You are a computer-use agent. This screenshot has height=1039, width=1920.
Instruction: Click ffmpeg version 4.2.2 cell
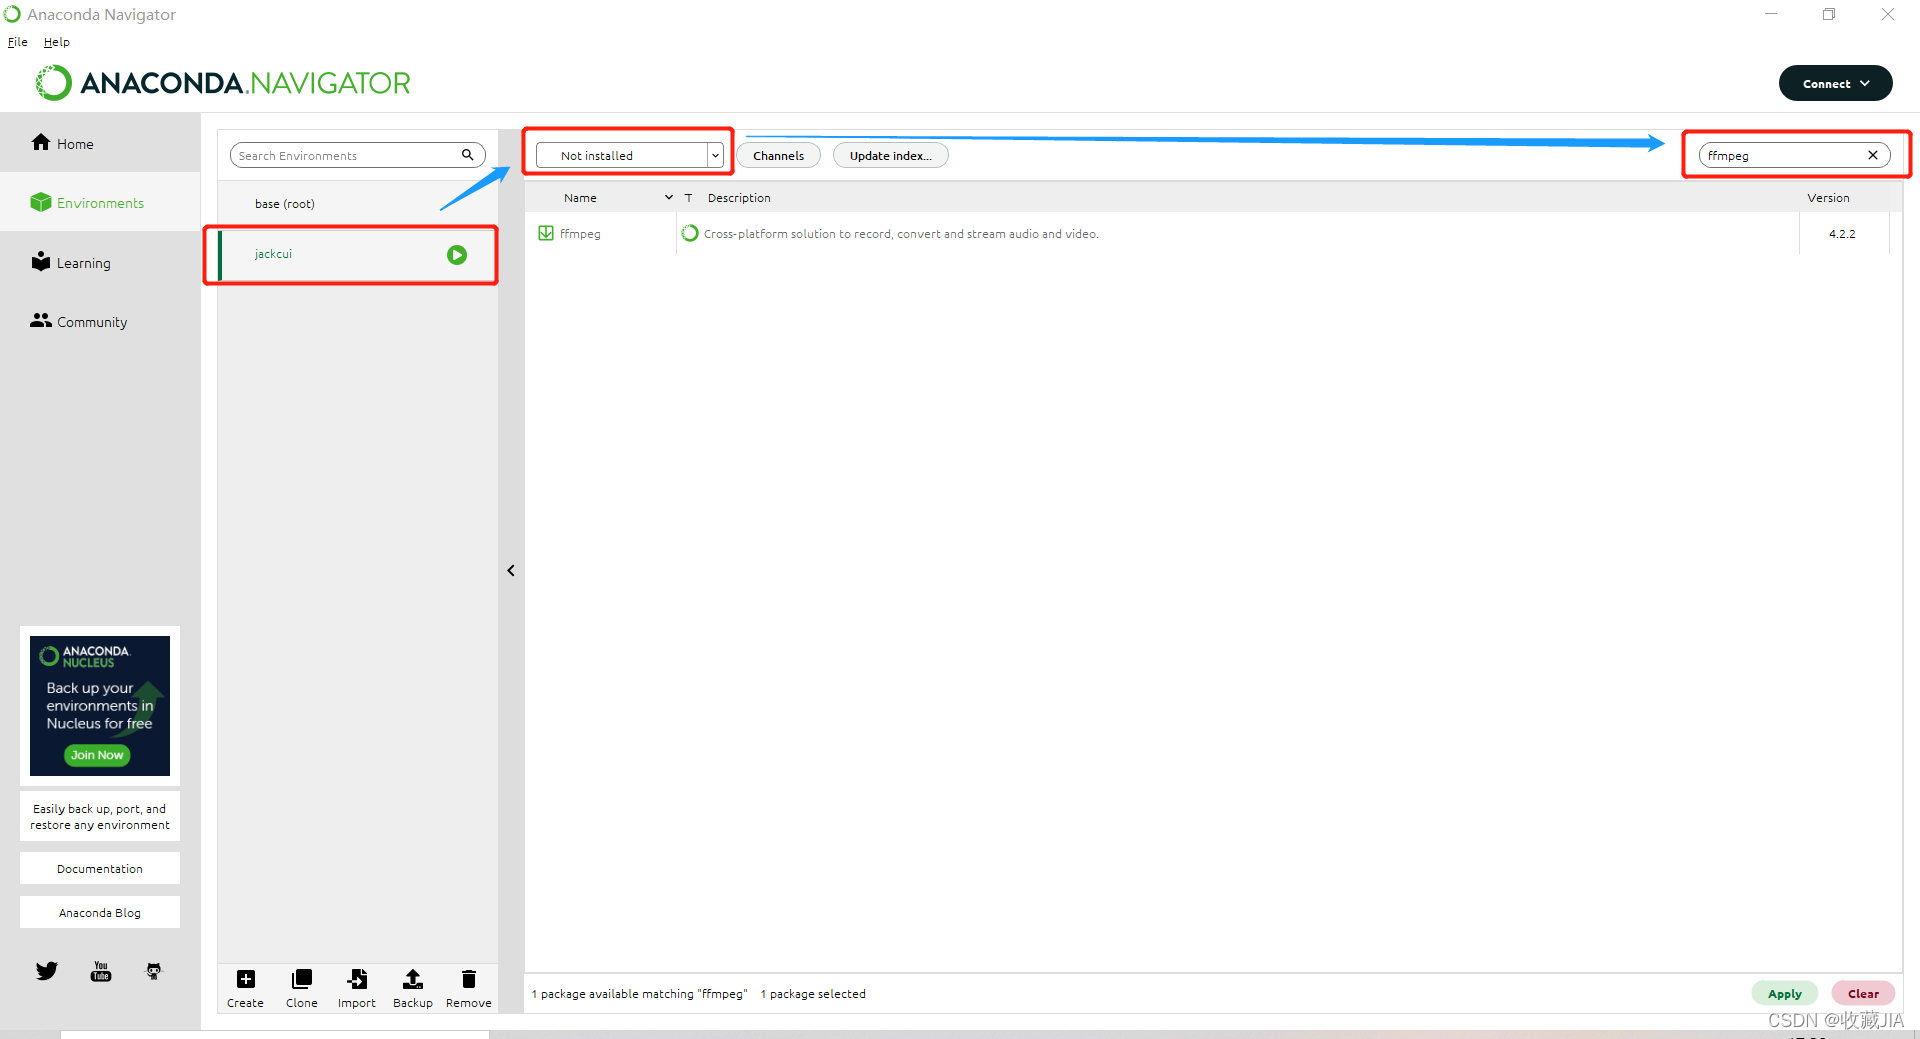tap(1842, 233)
